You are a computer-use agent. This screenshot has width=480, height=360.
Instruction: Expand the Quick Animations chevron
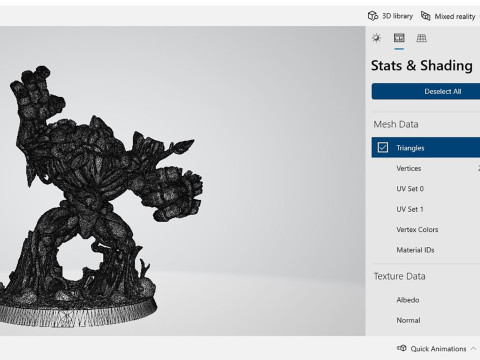pos(473,349)
